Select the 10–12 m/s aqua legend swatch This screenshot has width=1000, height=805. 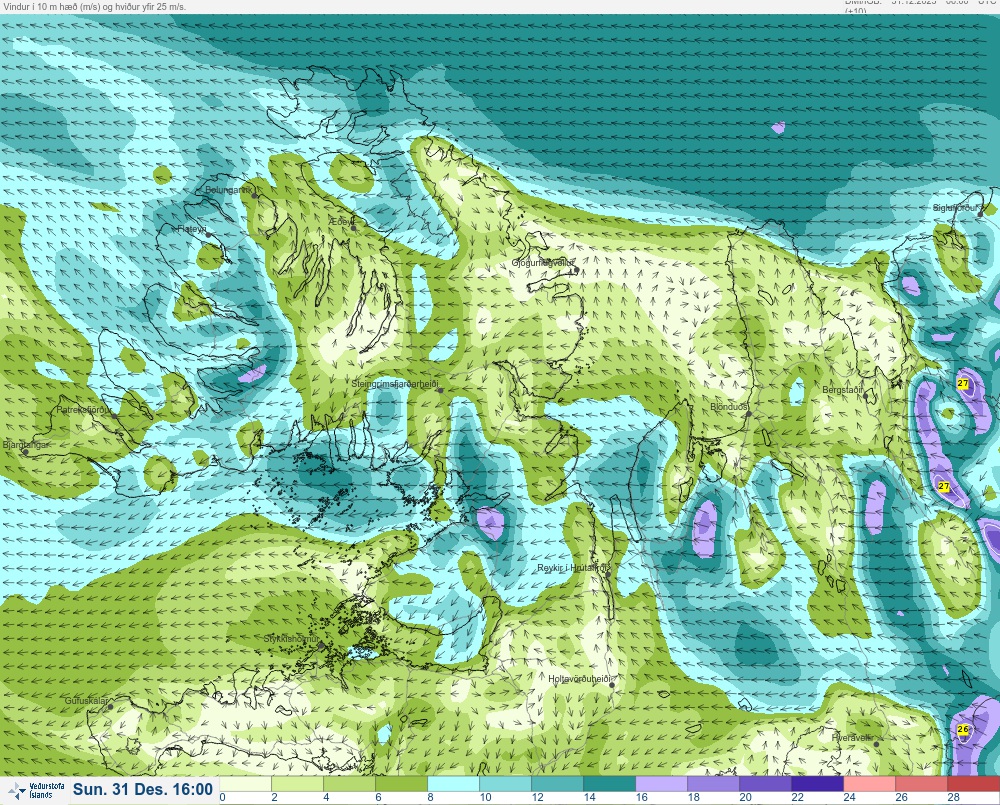click(x=506, y=783)
